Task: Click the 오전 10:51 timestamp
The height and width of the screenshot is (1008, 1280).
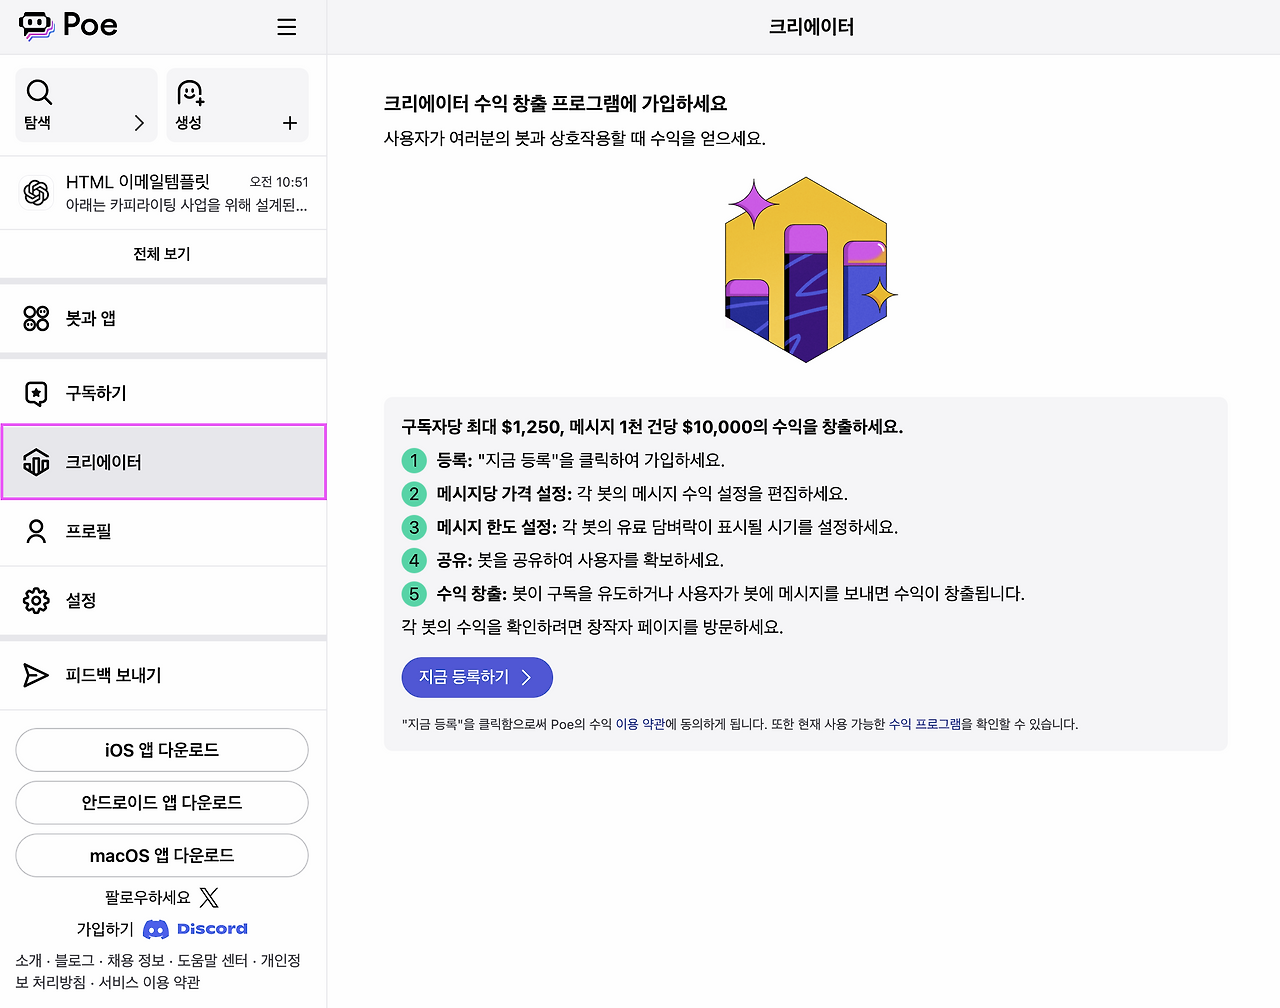Action: pos(279,182)
